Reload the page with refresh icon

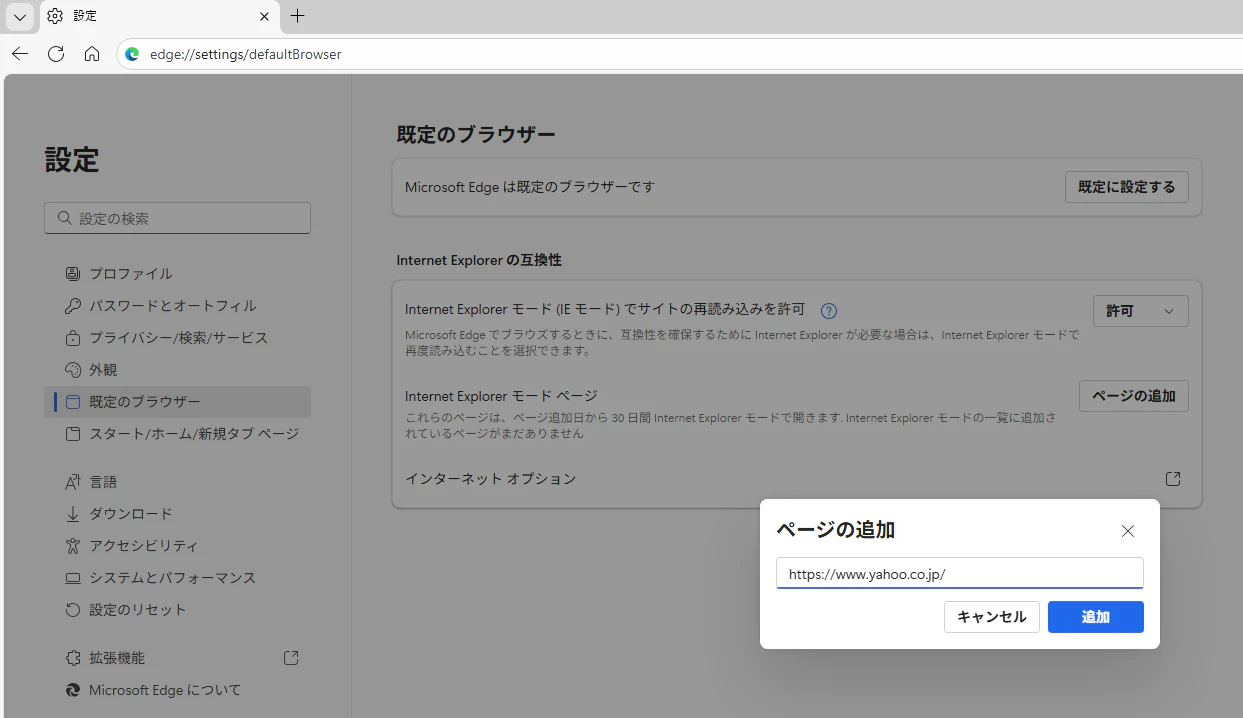click(56, 54)
